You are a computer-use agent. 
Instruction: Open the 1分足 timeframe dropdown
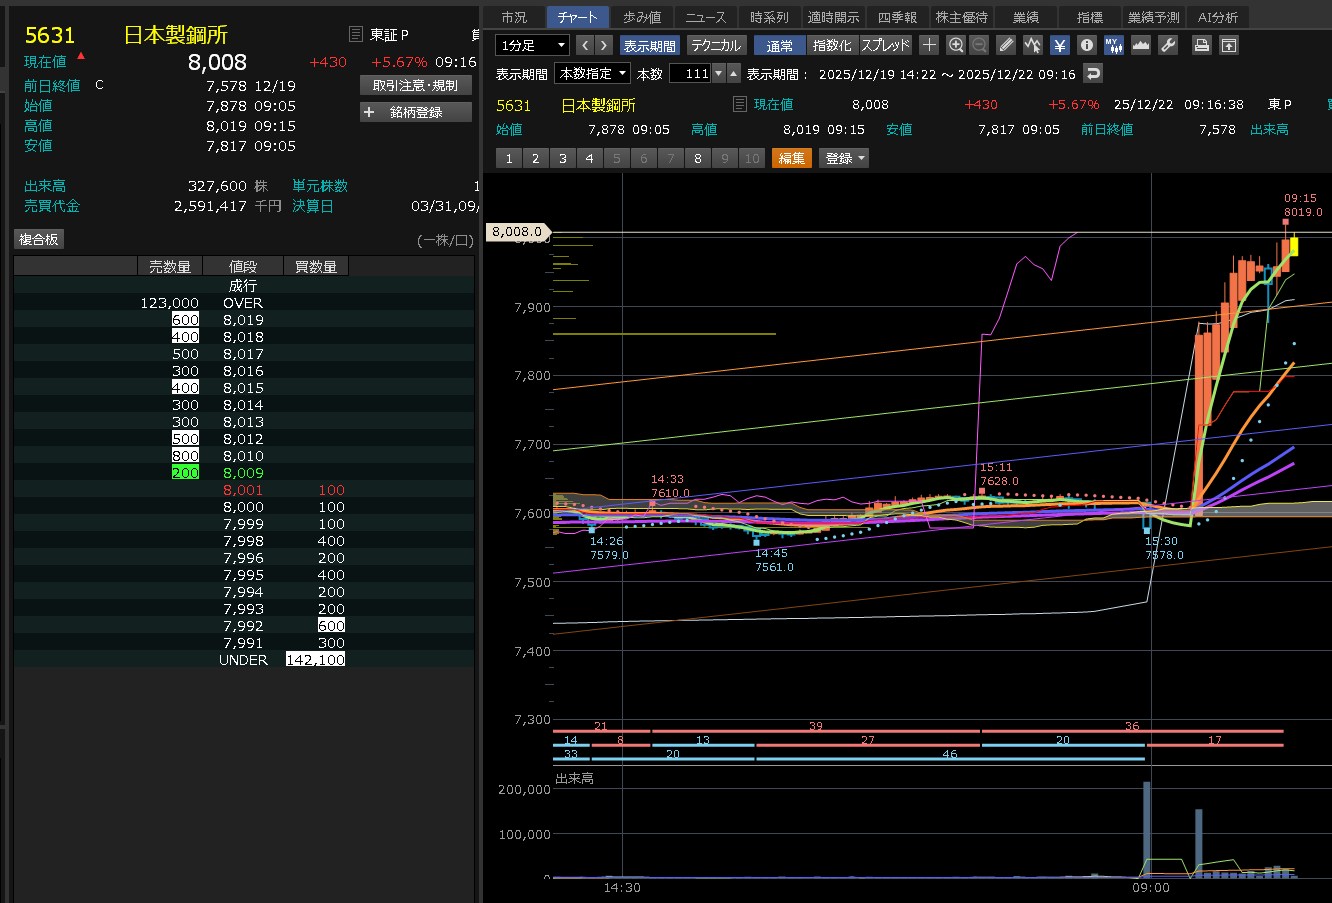coord(532,45)
